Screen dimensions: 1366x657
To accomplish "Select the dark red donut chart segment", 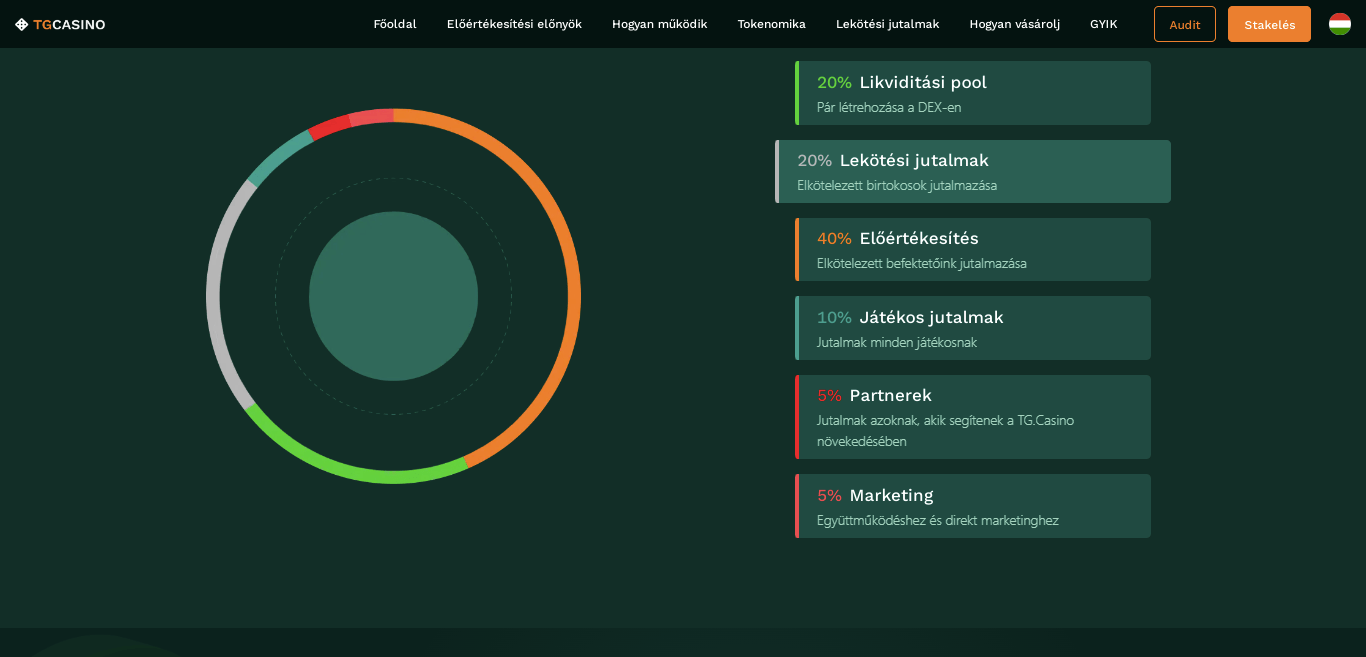I will [330, 126].
